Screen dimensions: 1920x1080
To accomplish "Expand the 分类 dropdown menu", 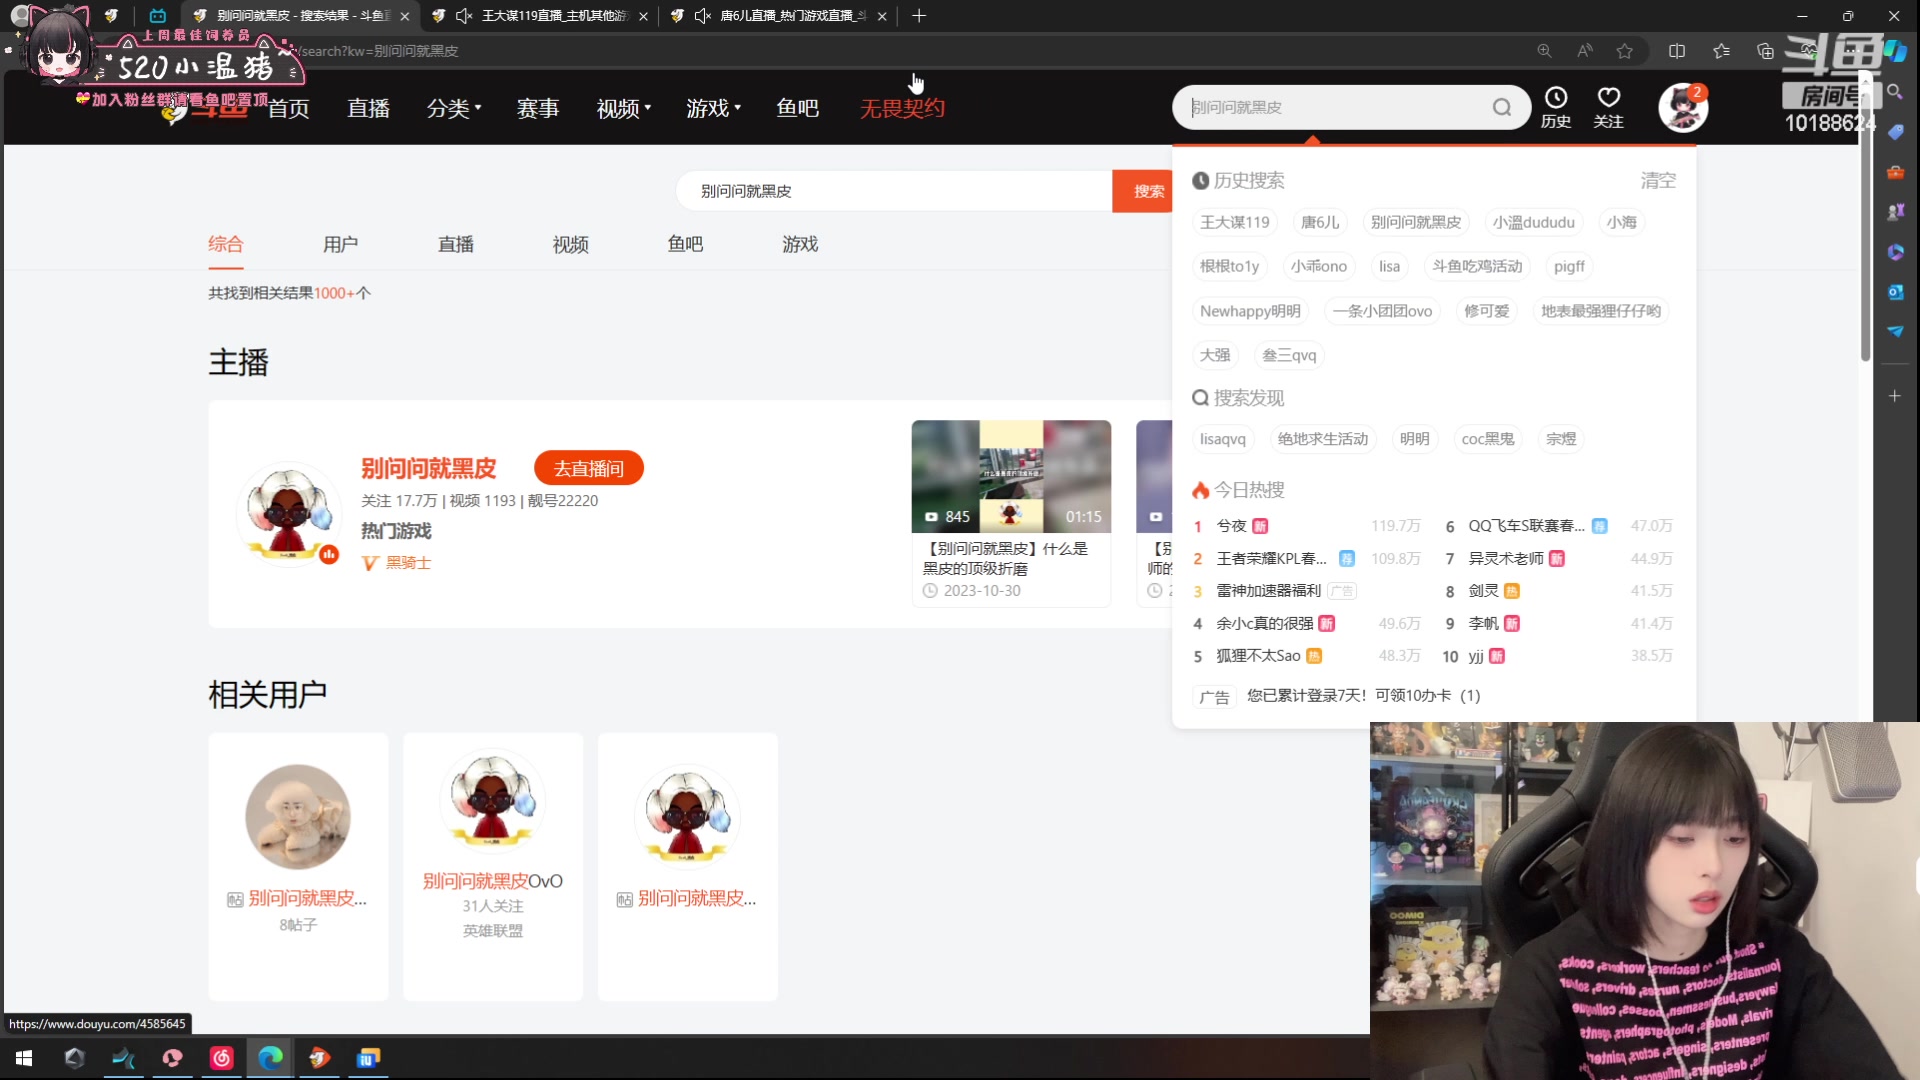I will 454,108.
